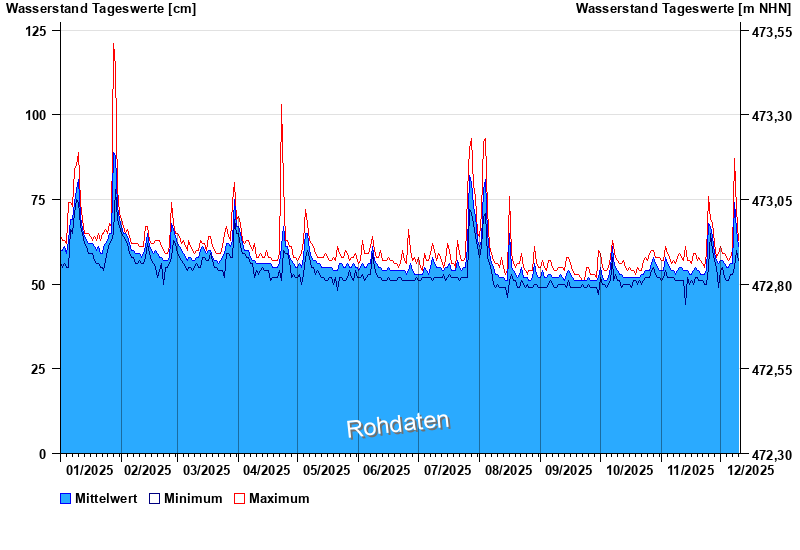Screen dimensions: 800x550
Task: Click the blue Mittelwert legend swatch
Action: pyautogui.click(x=66, y=498)
